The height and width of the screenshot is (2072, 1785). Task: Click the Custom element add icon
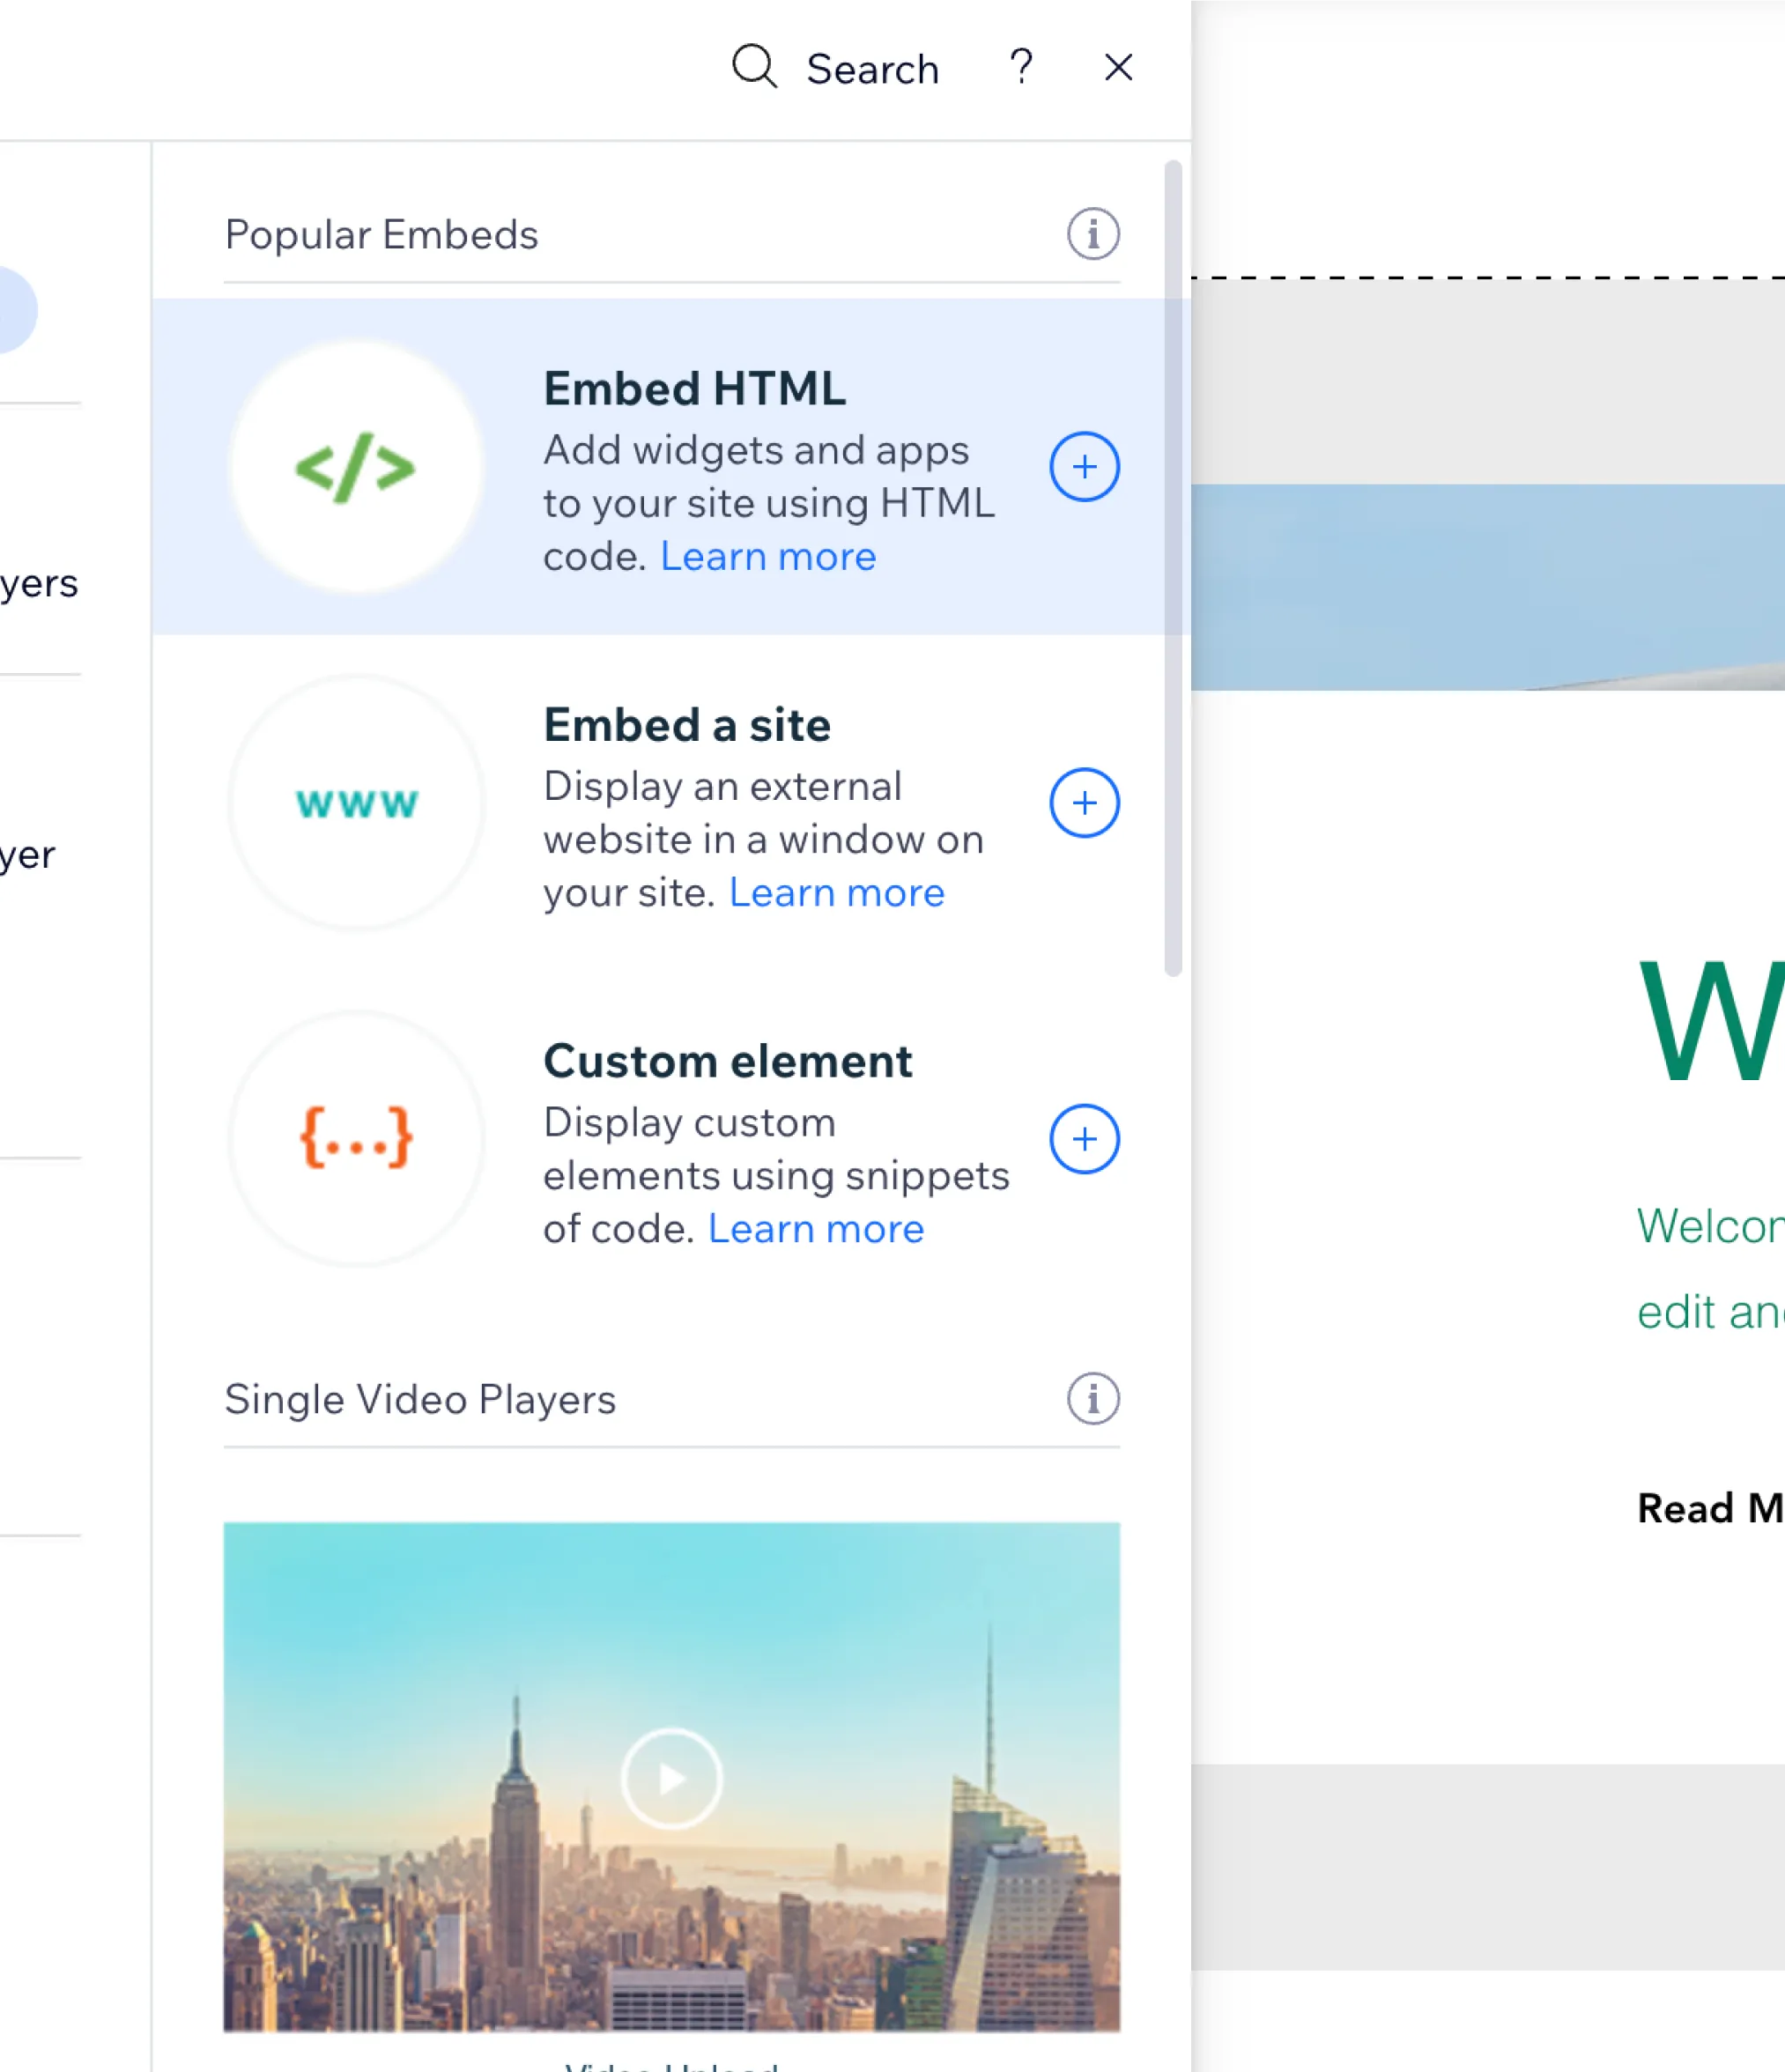point(1084,1138)
